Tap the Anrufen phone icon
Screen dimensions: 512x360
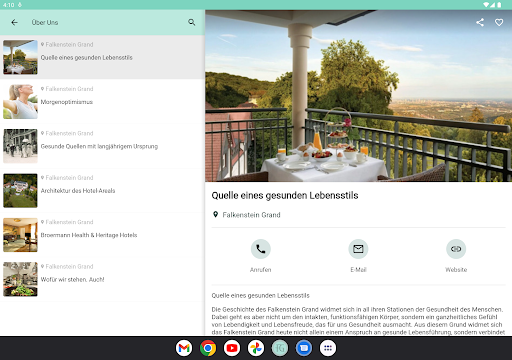(x=261, y=249)
